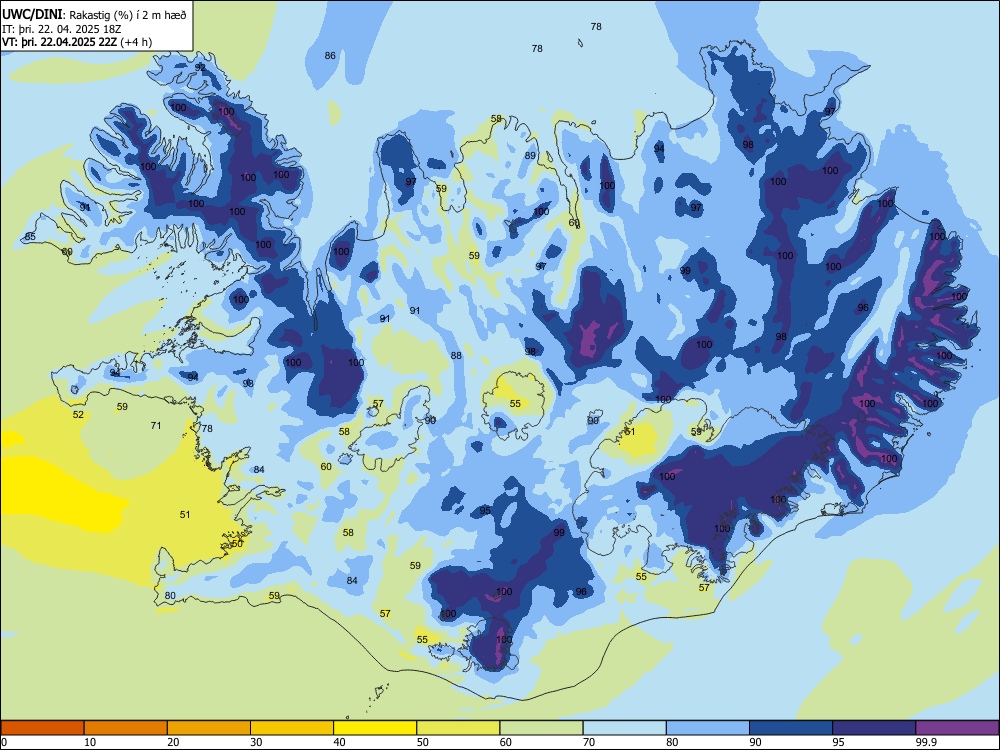Viewport: 1000px width, 750px height.
Task: Select the 95–99.9 navy legend swatch
Action: coord(874,728)
